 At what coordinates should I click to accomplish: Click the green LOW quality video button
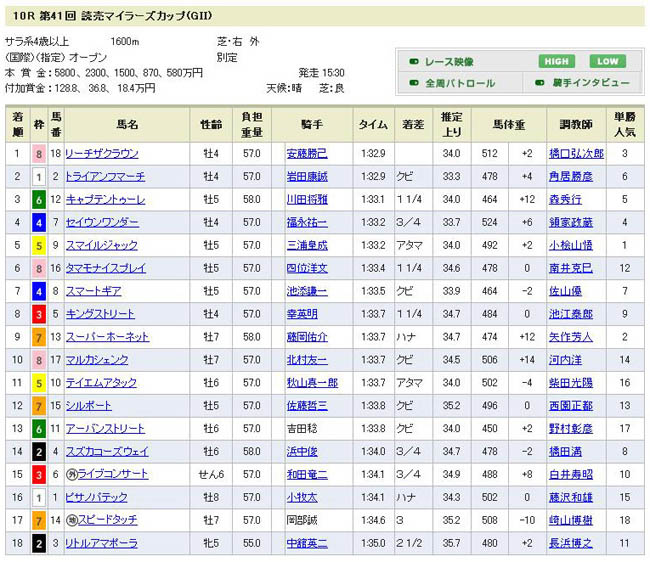pos(607,61)
